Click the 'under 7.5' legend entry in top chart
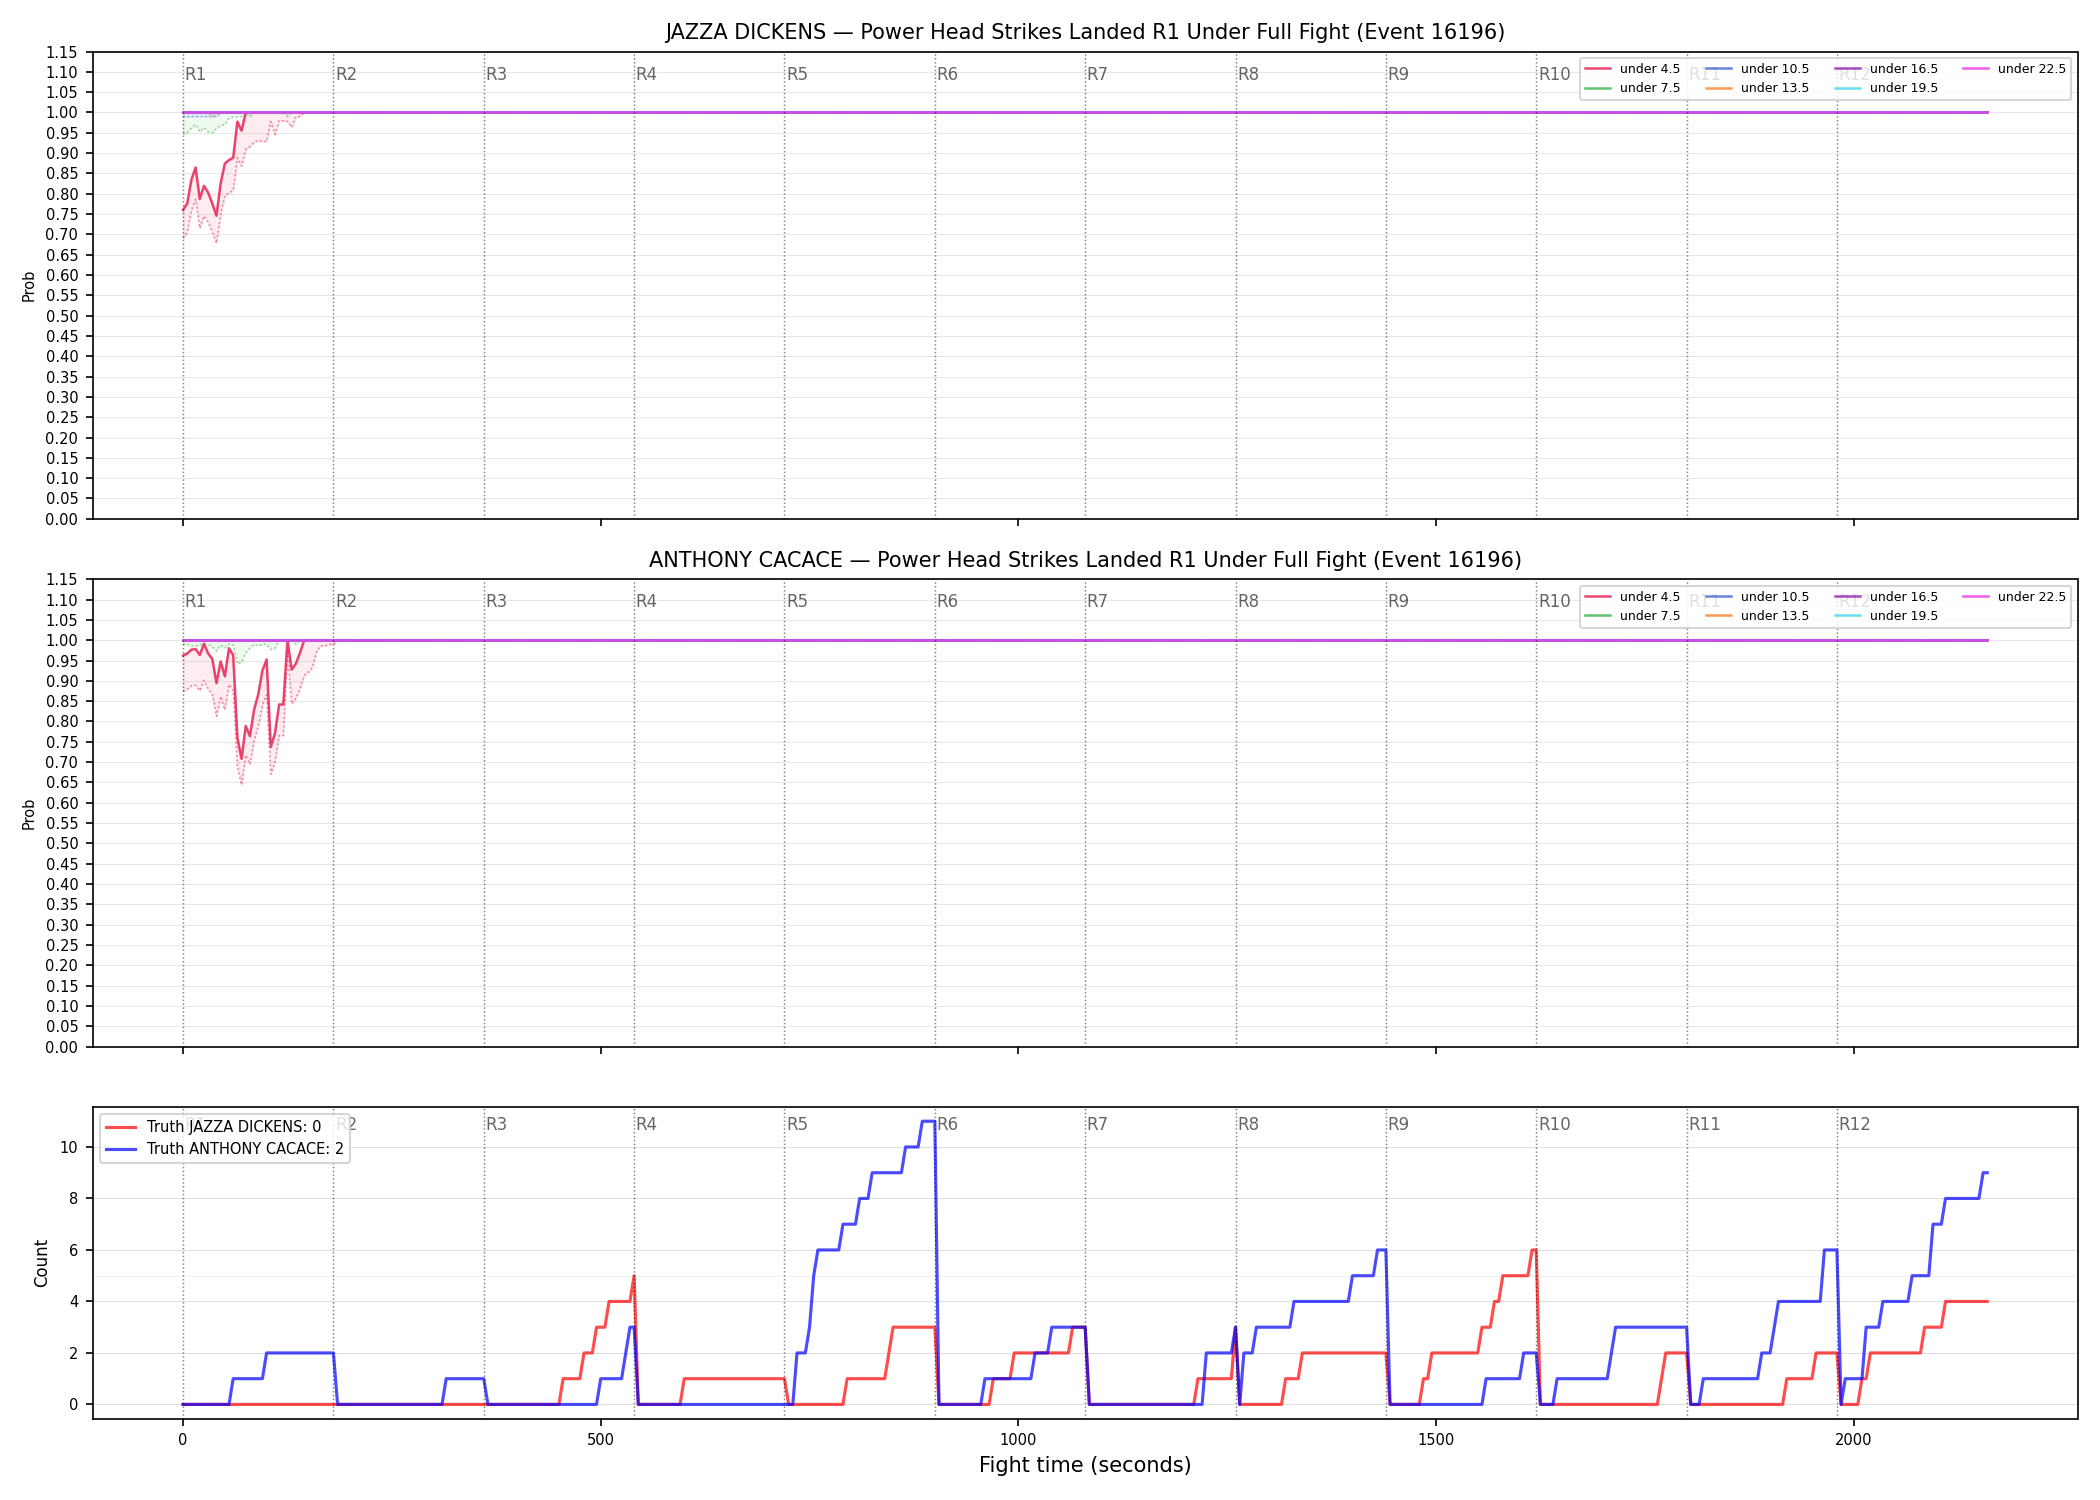Image resolution: width=2100 pixels, height=1500 pixels. (x=1633, y=88)
